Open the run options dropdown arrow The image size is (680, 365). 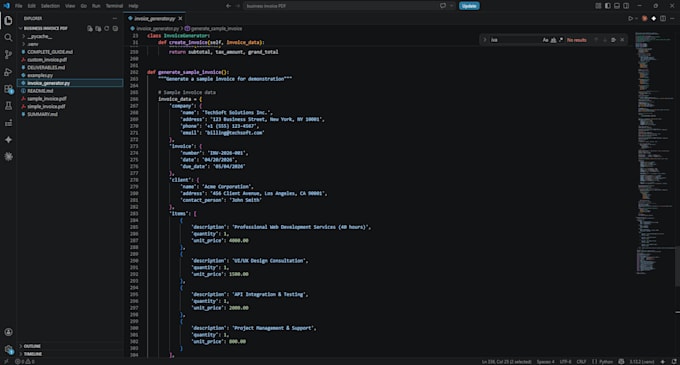coord(636,19)
